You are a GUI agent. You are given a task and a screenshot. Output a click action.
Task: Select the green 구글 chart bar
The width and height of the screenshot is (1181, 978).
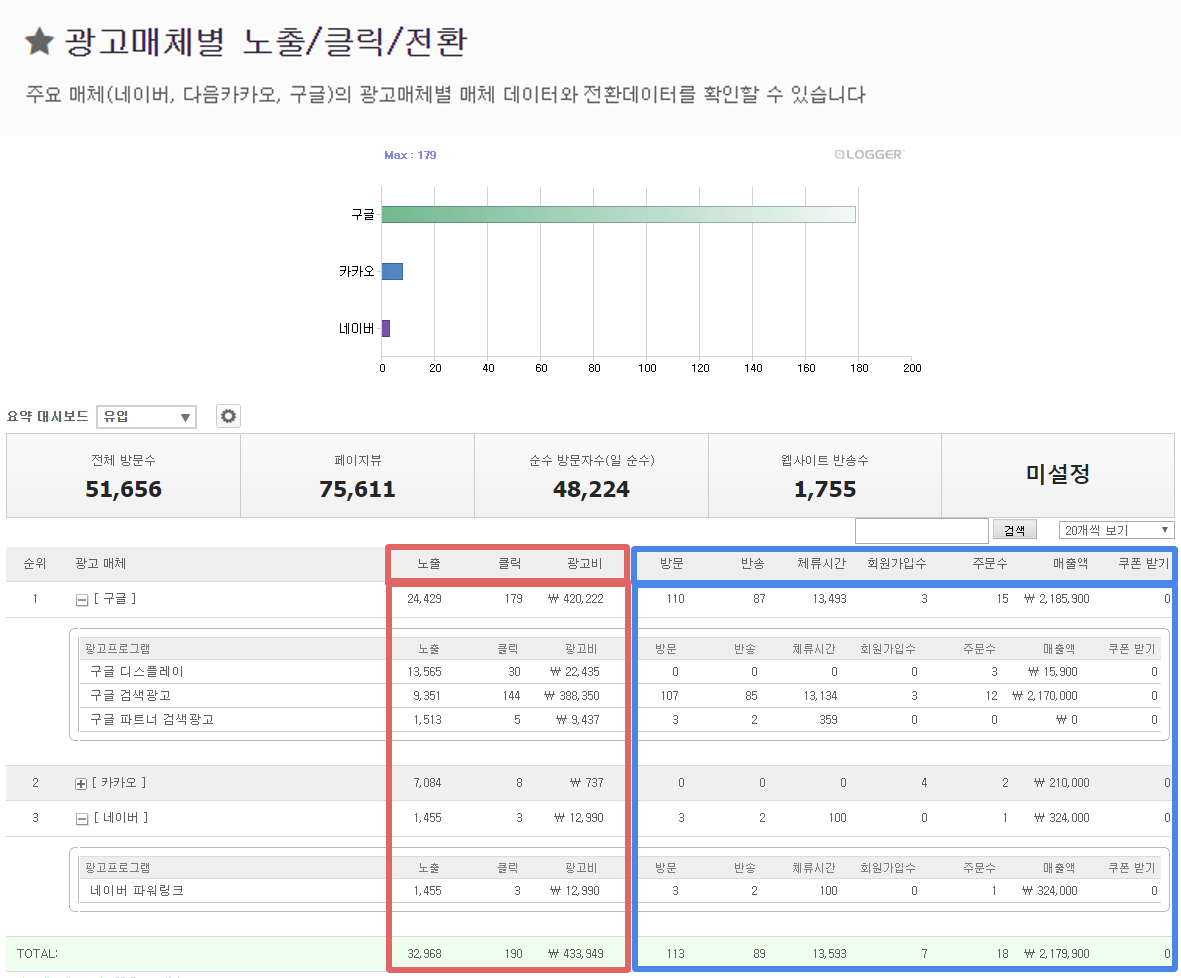[618, 215]
